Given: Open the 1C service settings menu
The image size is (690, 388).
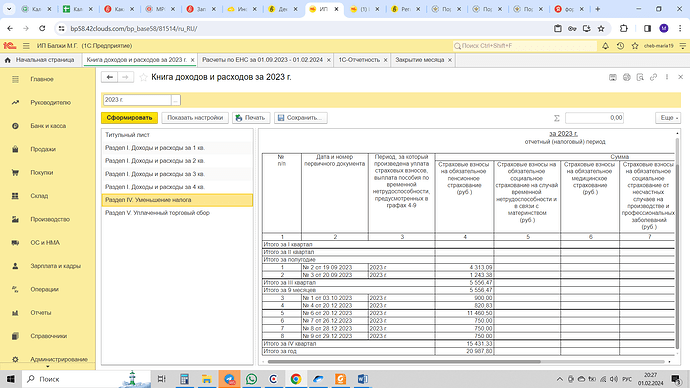Looking at the screenshot, I should pos(683,46).
